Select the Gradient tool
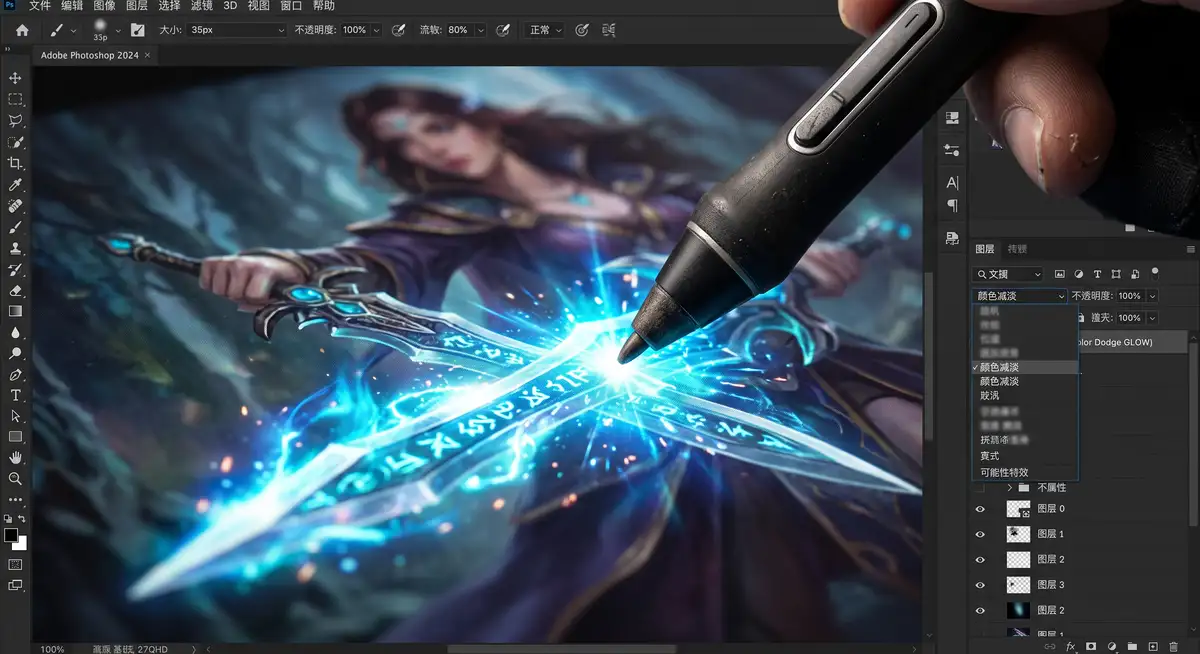Image resolution: width=1200 pixels, height=654 pixels. coord(15,311)
